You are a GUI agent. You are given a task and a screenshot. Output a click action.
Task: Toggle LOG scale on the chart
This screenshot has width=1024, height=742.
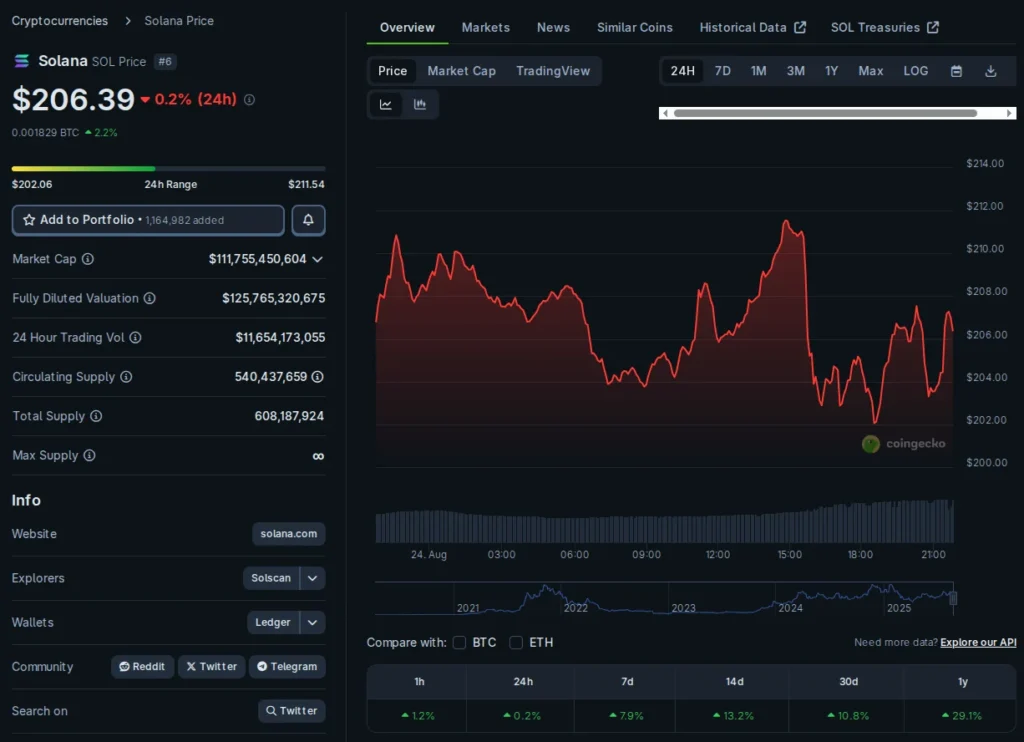pyautogui.click(x=916, y=71)
